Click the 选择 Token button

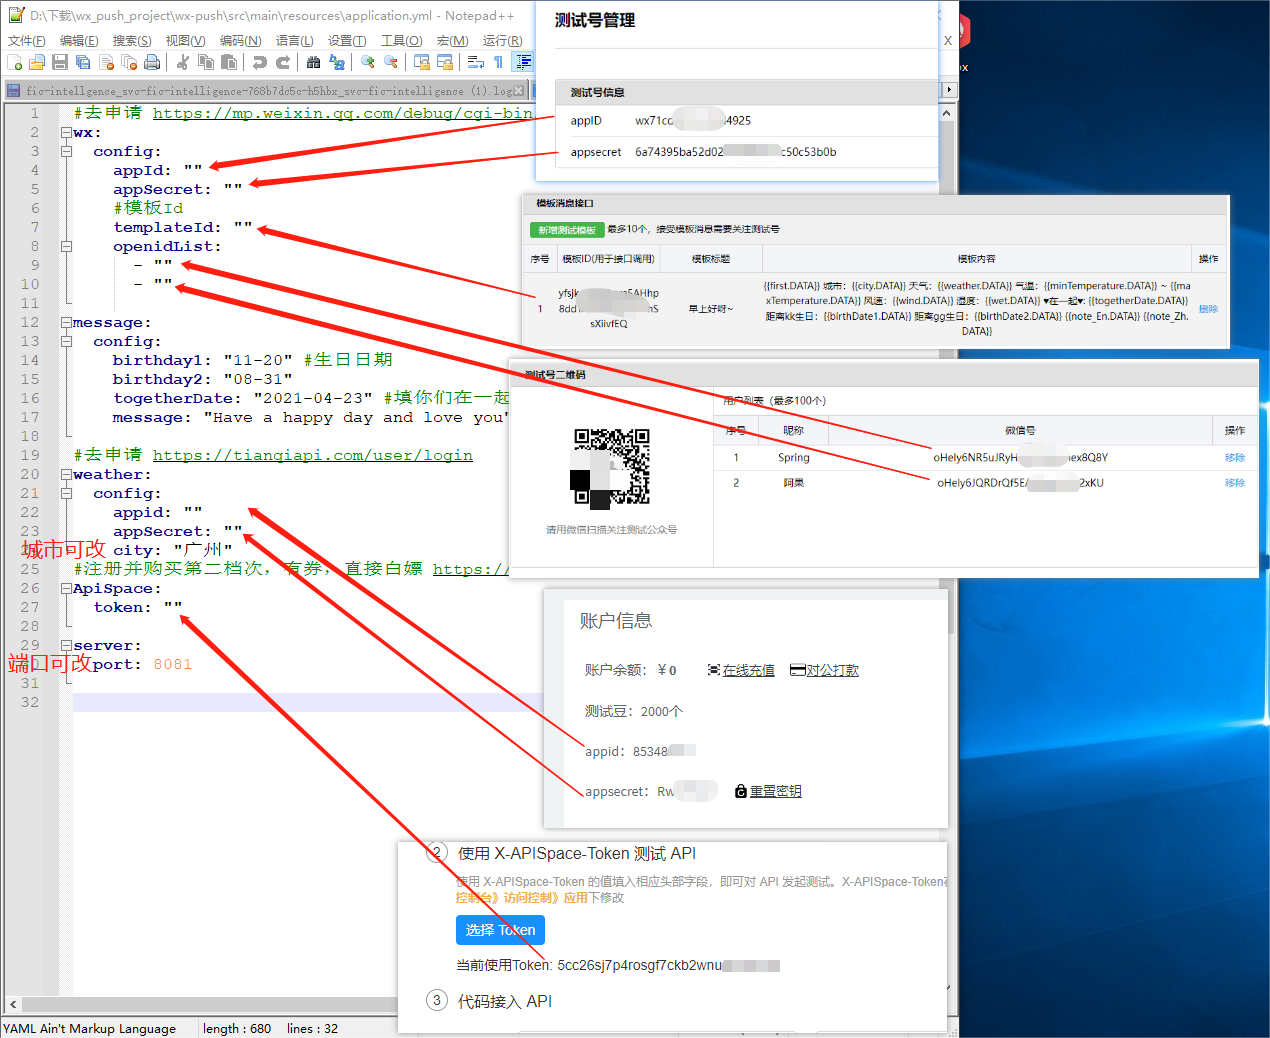click(x=500, y=930)
